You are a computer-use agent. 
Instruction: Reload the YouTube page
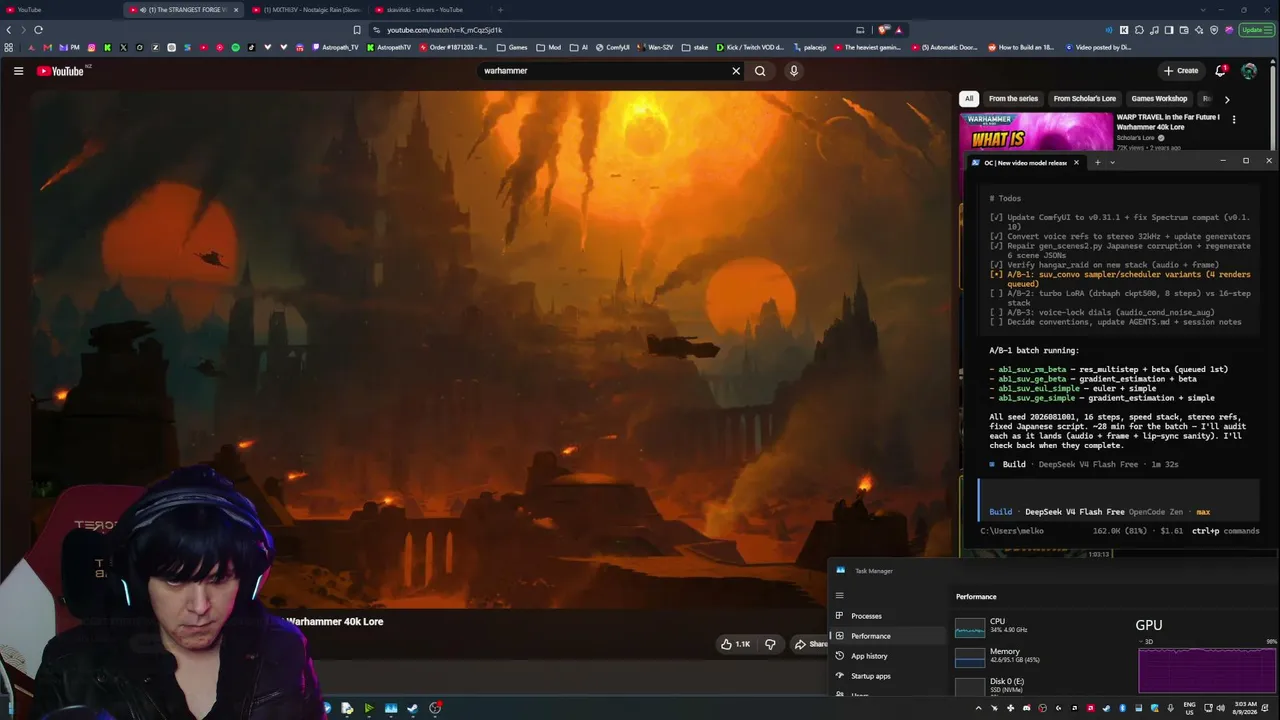(38, 30)
